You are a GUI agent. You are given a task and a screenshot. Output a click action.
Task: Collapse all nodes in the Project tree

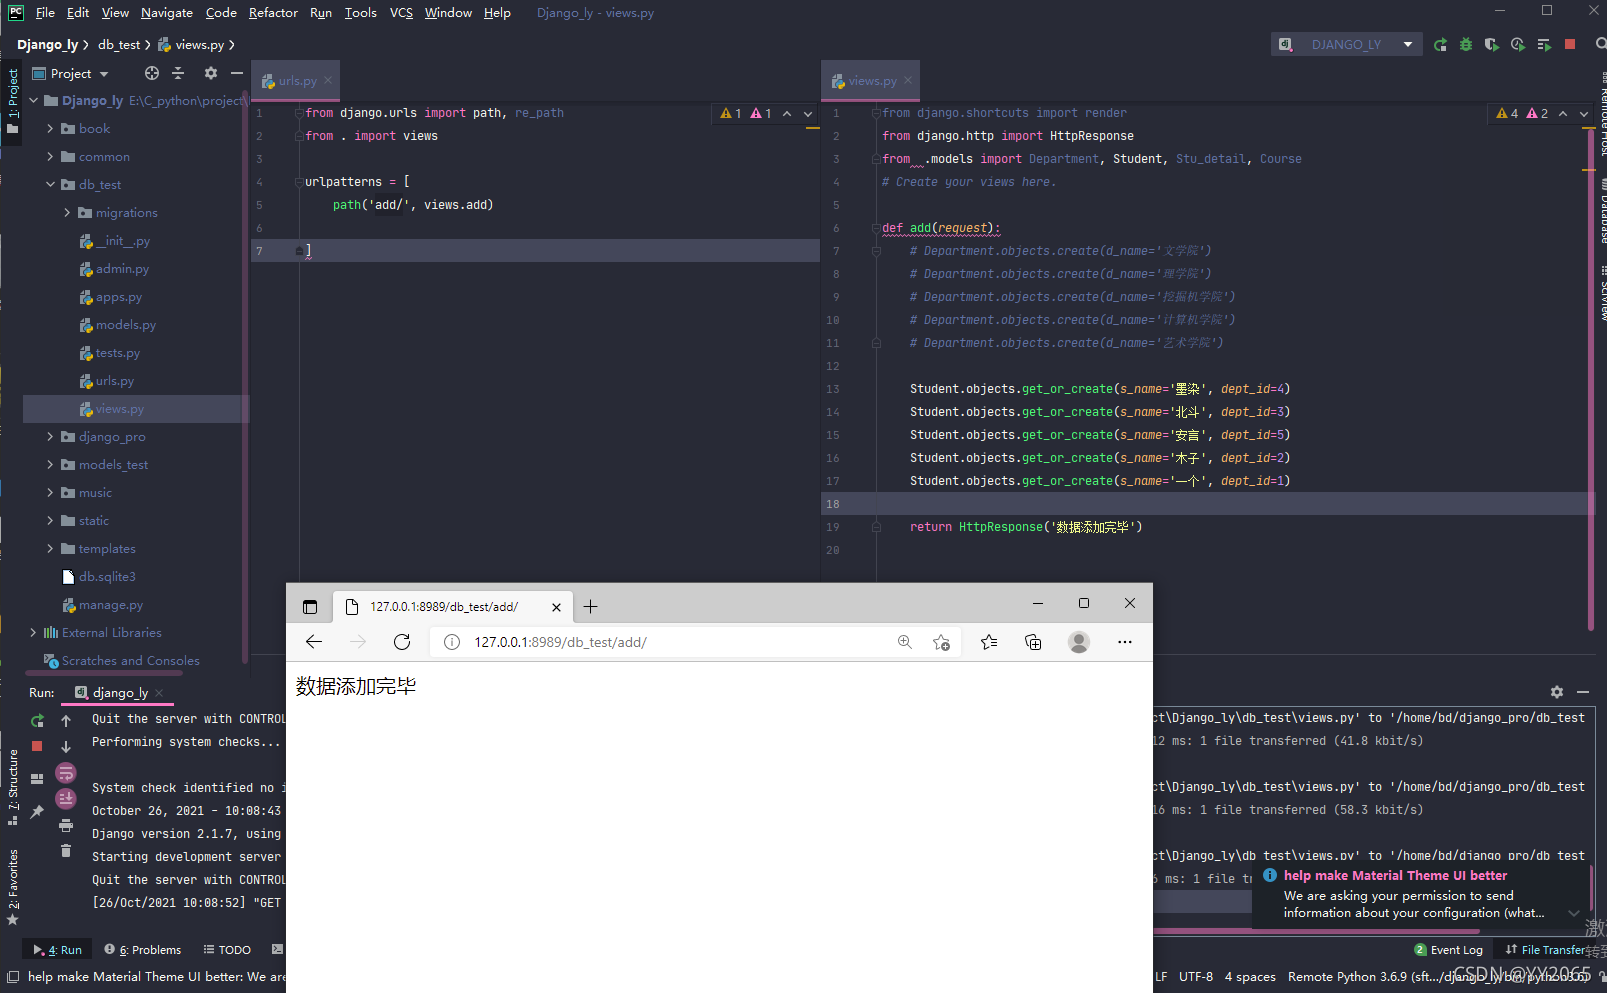178,73
